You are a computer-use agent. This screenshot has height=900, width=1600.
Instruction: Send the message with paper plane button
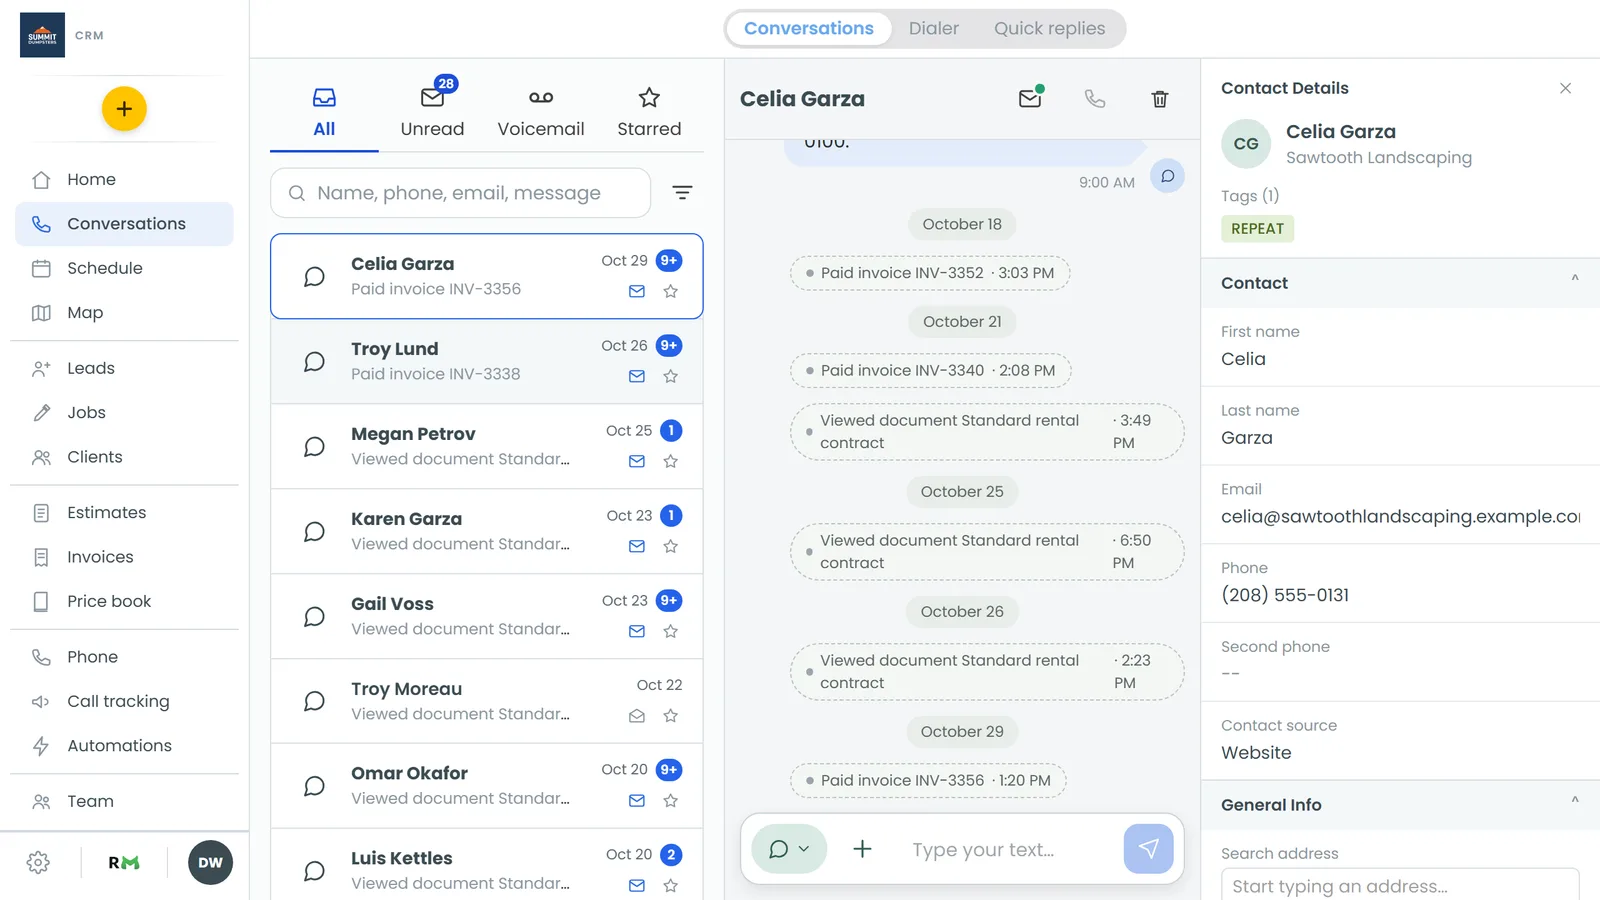(x=1148, y=849)
